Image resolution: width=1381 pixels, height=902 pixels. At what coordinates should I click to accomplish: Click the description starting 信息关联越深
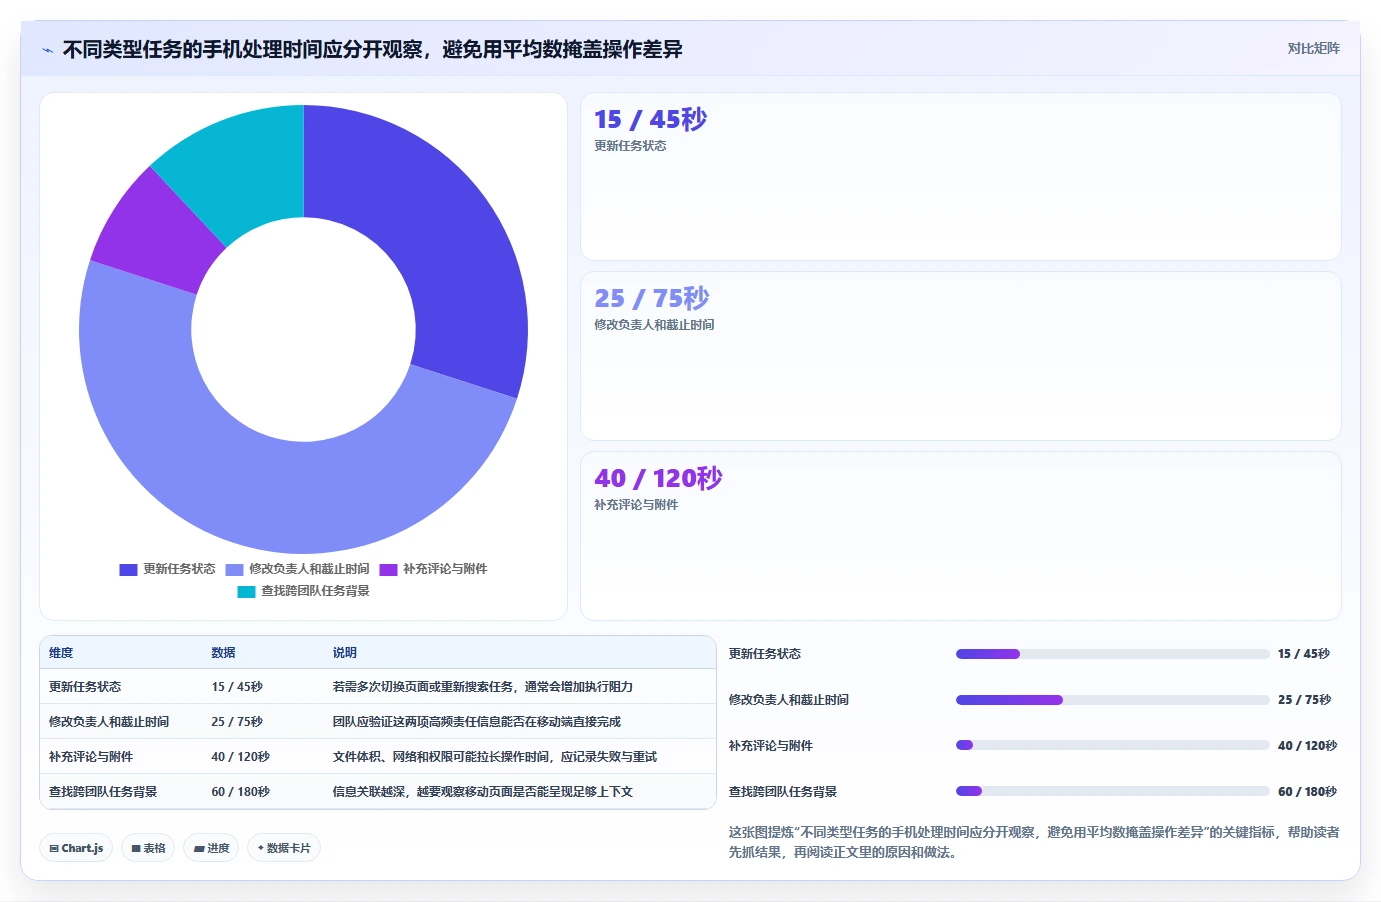483,792
